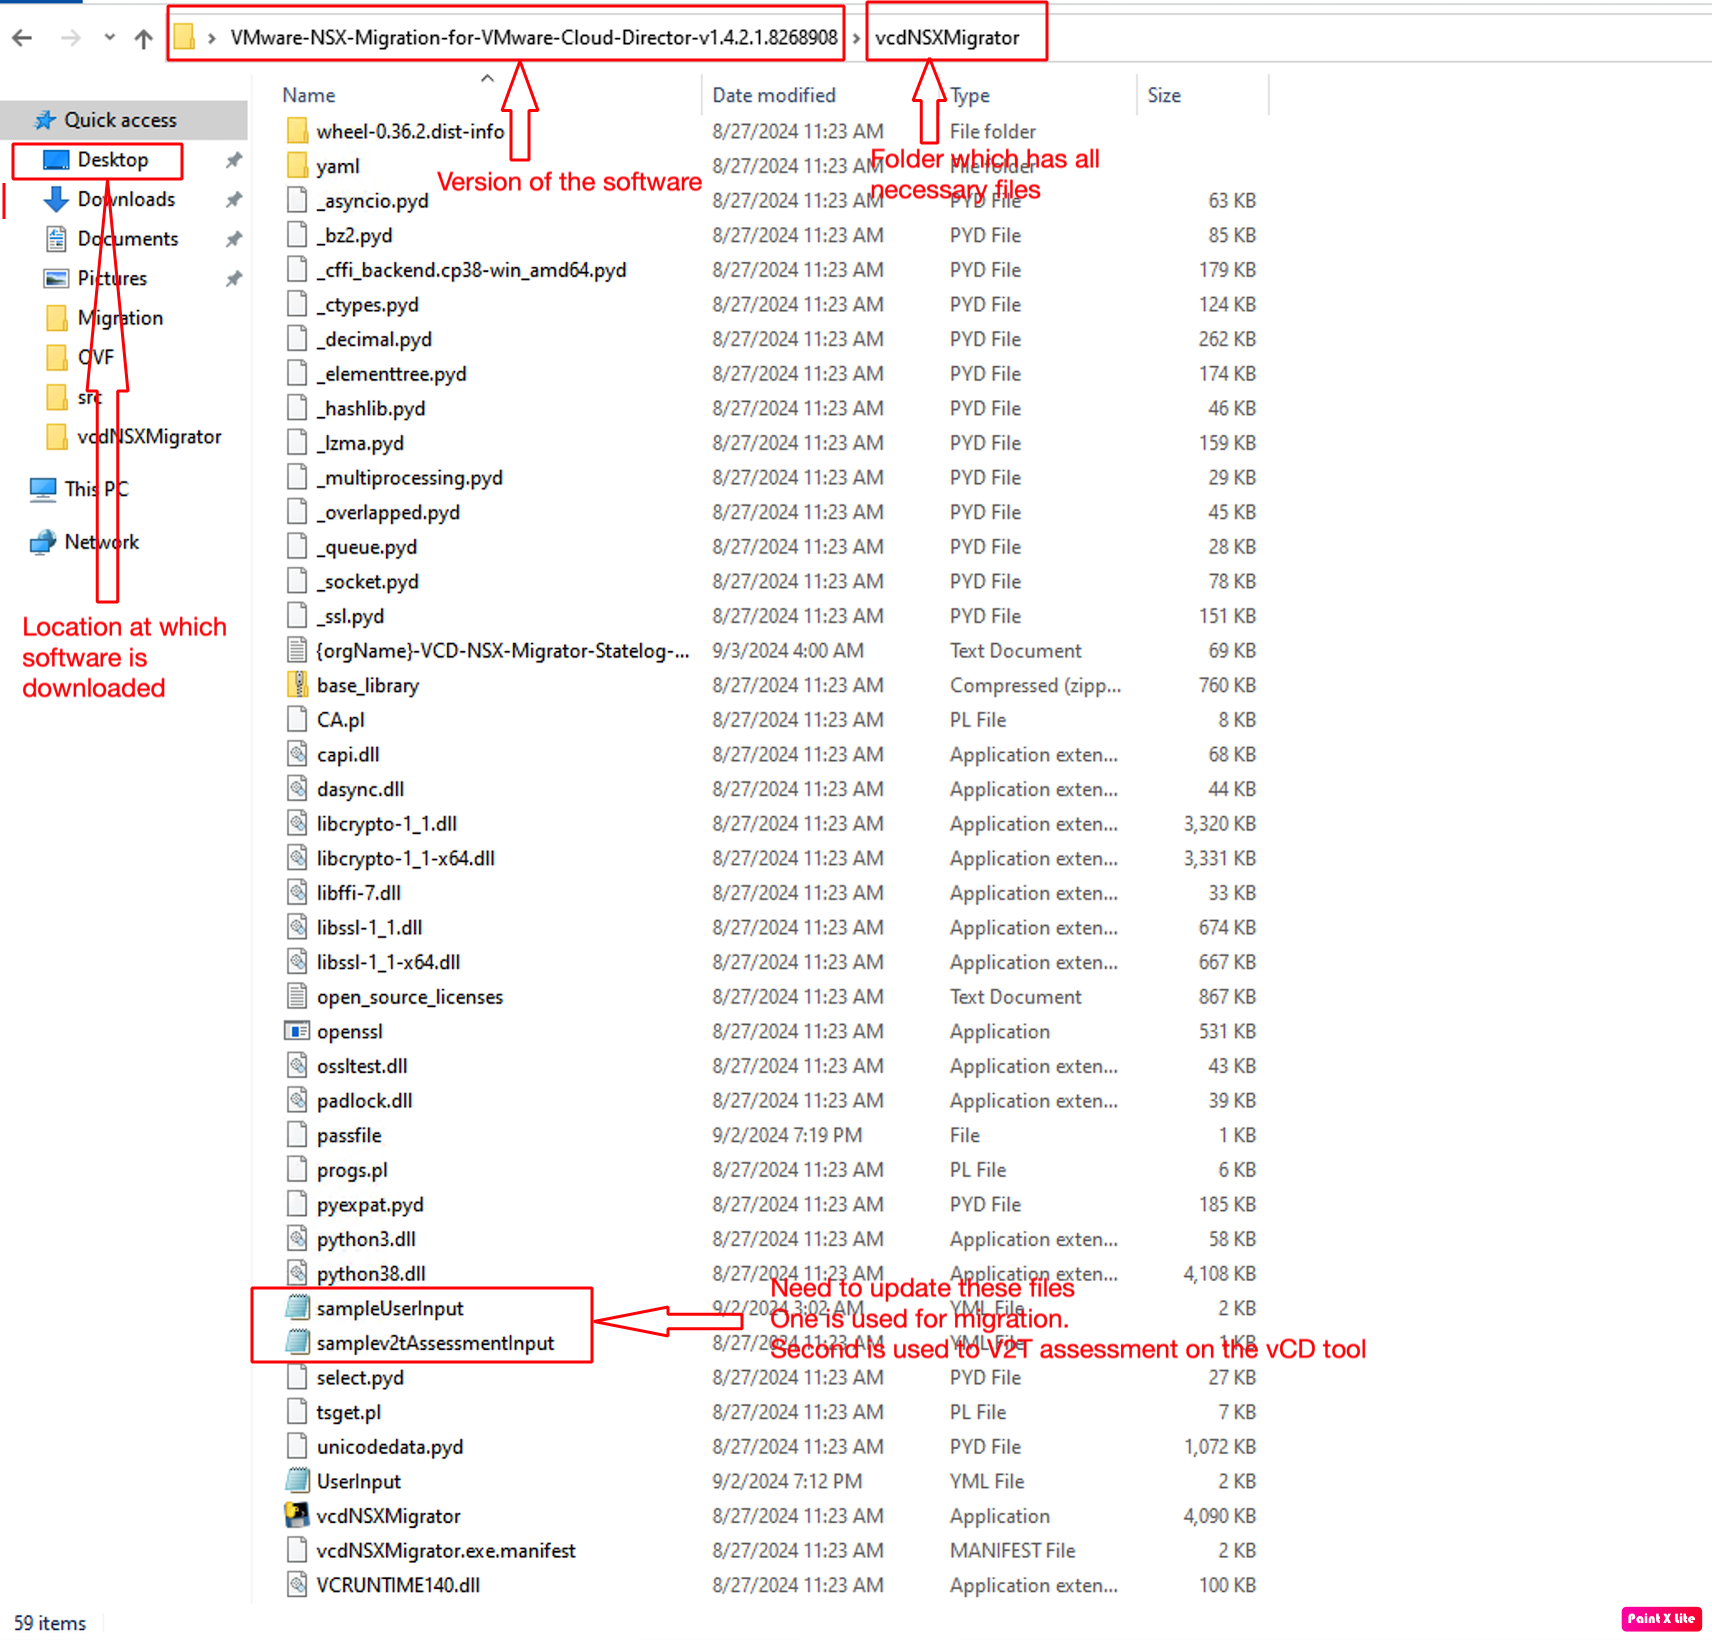Sort files by Size column
The height and width of the screenshot is (1640, 1712).
coord(1163,95)
